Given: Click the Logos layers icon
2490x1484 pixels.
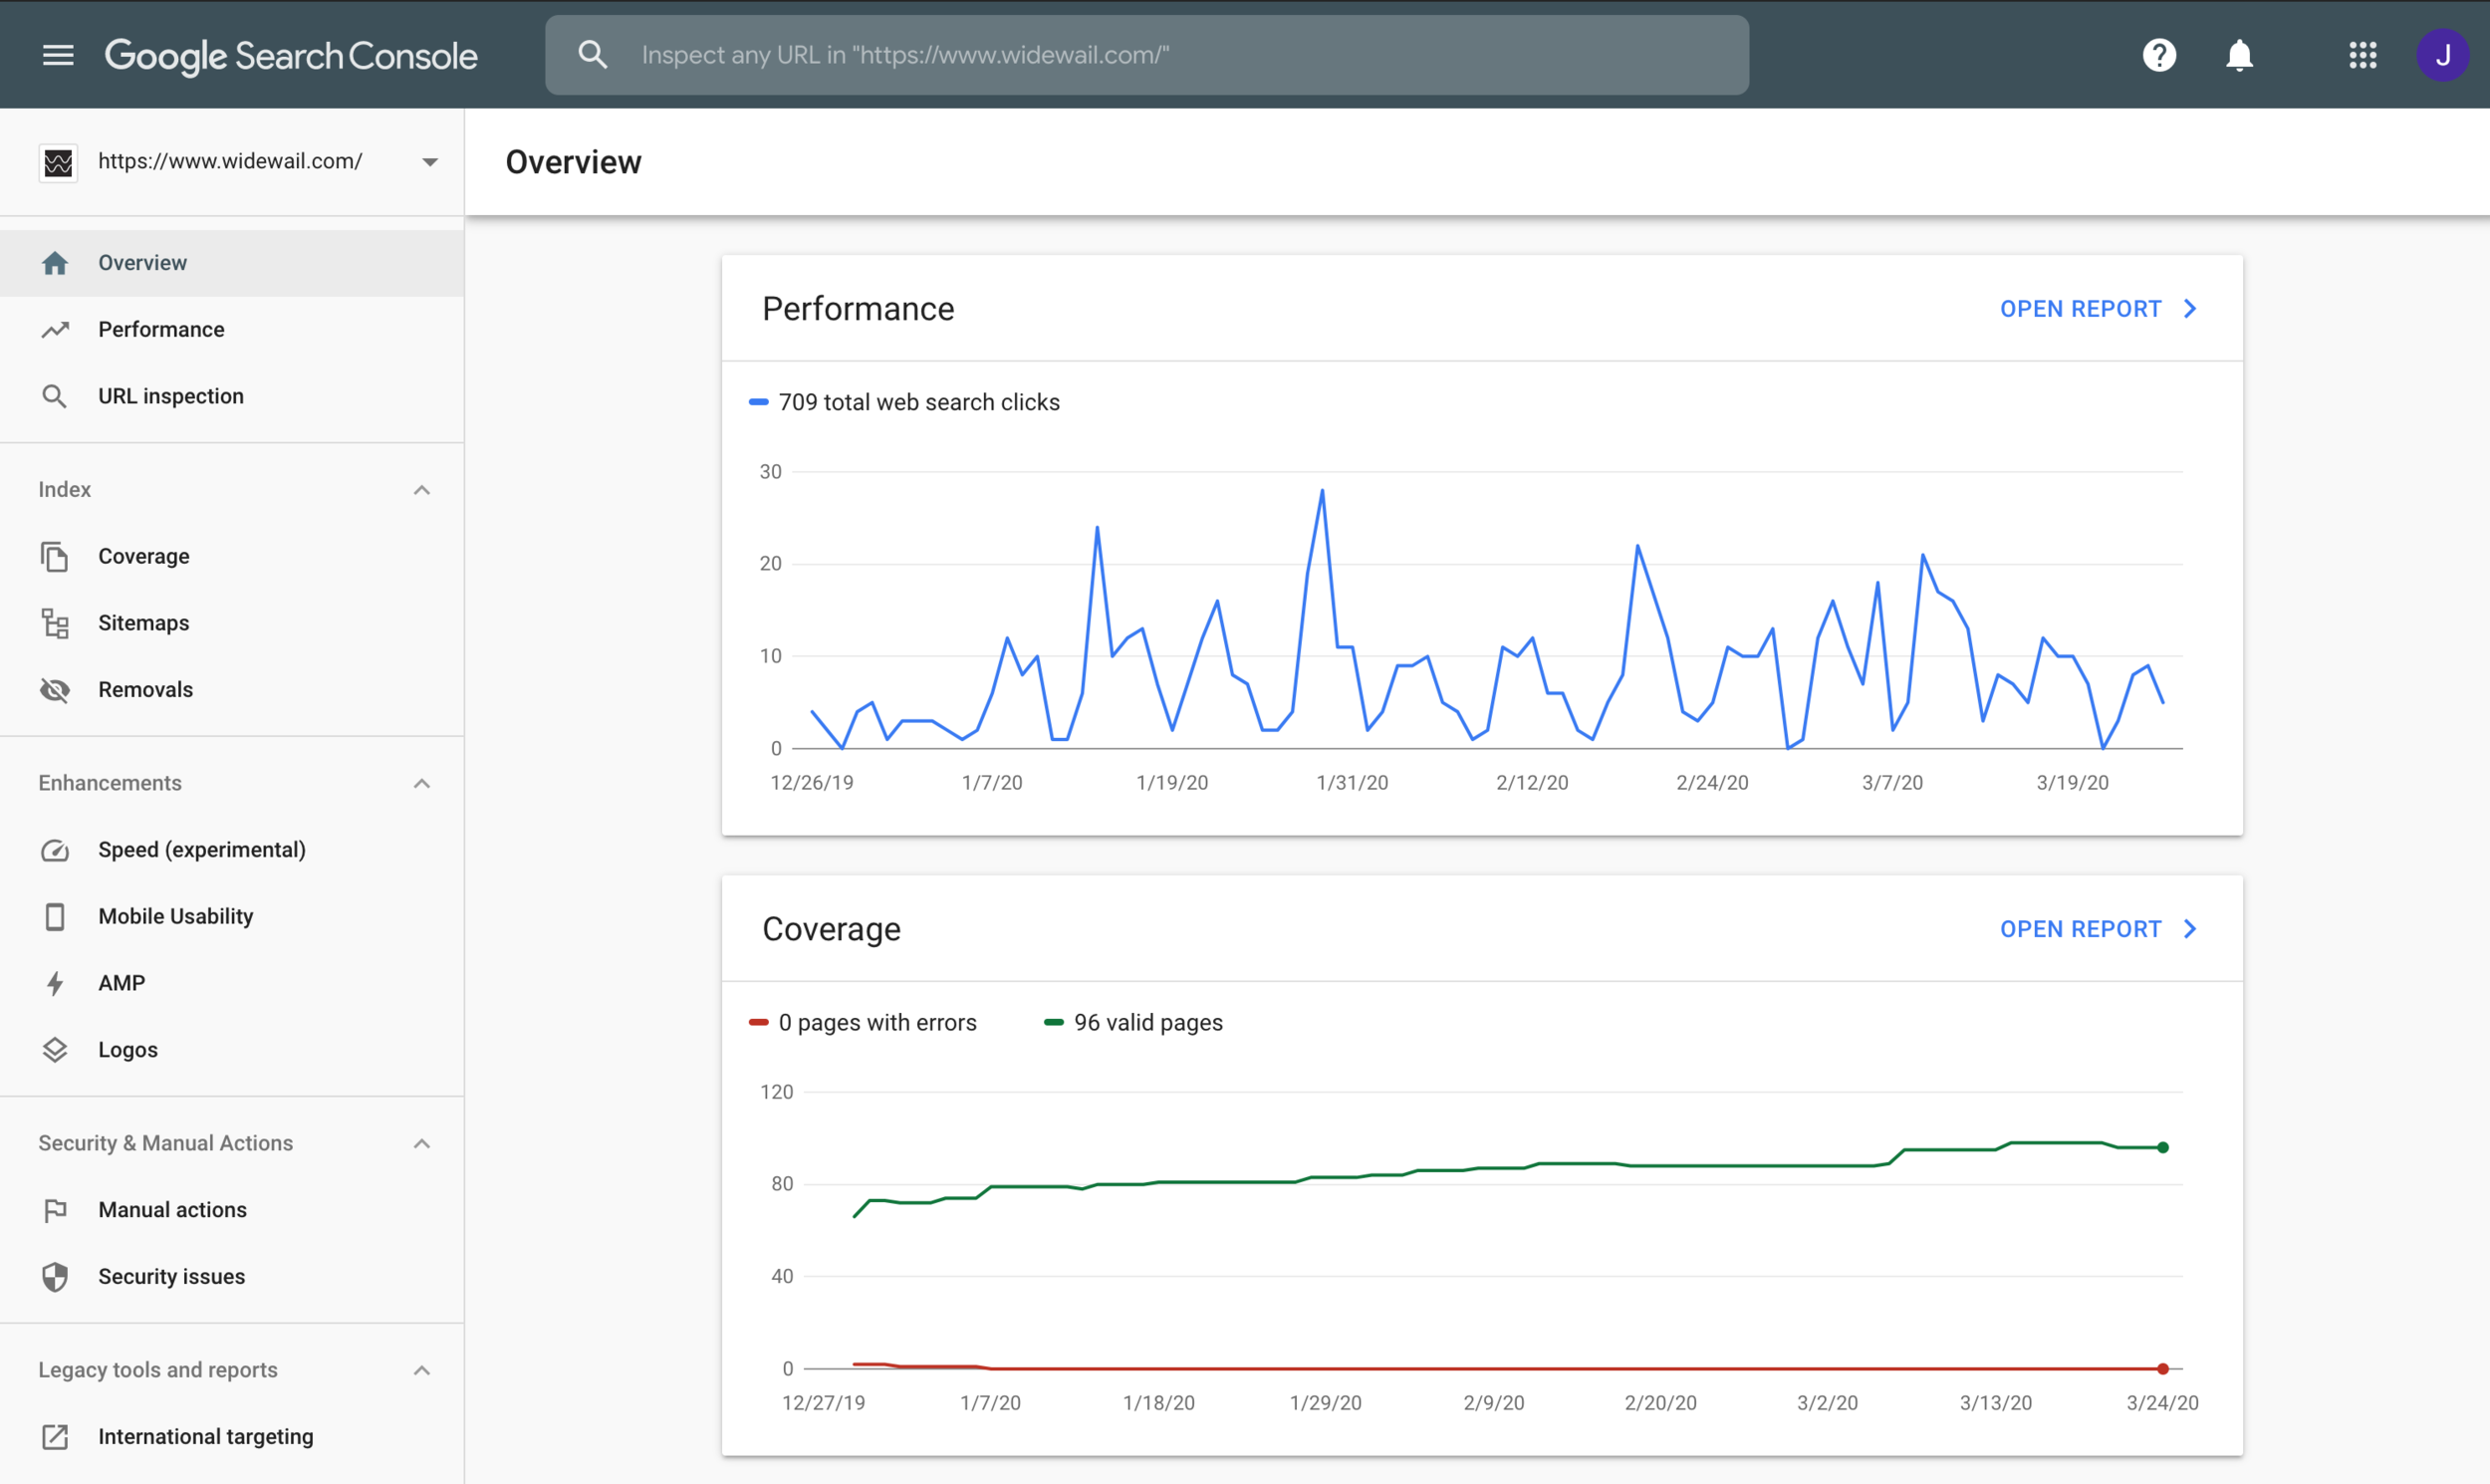Looking at the screenshot, I should (x=55, y=1050).
